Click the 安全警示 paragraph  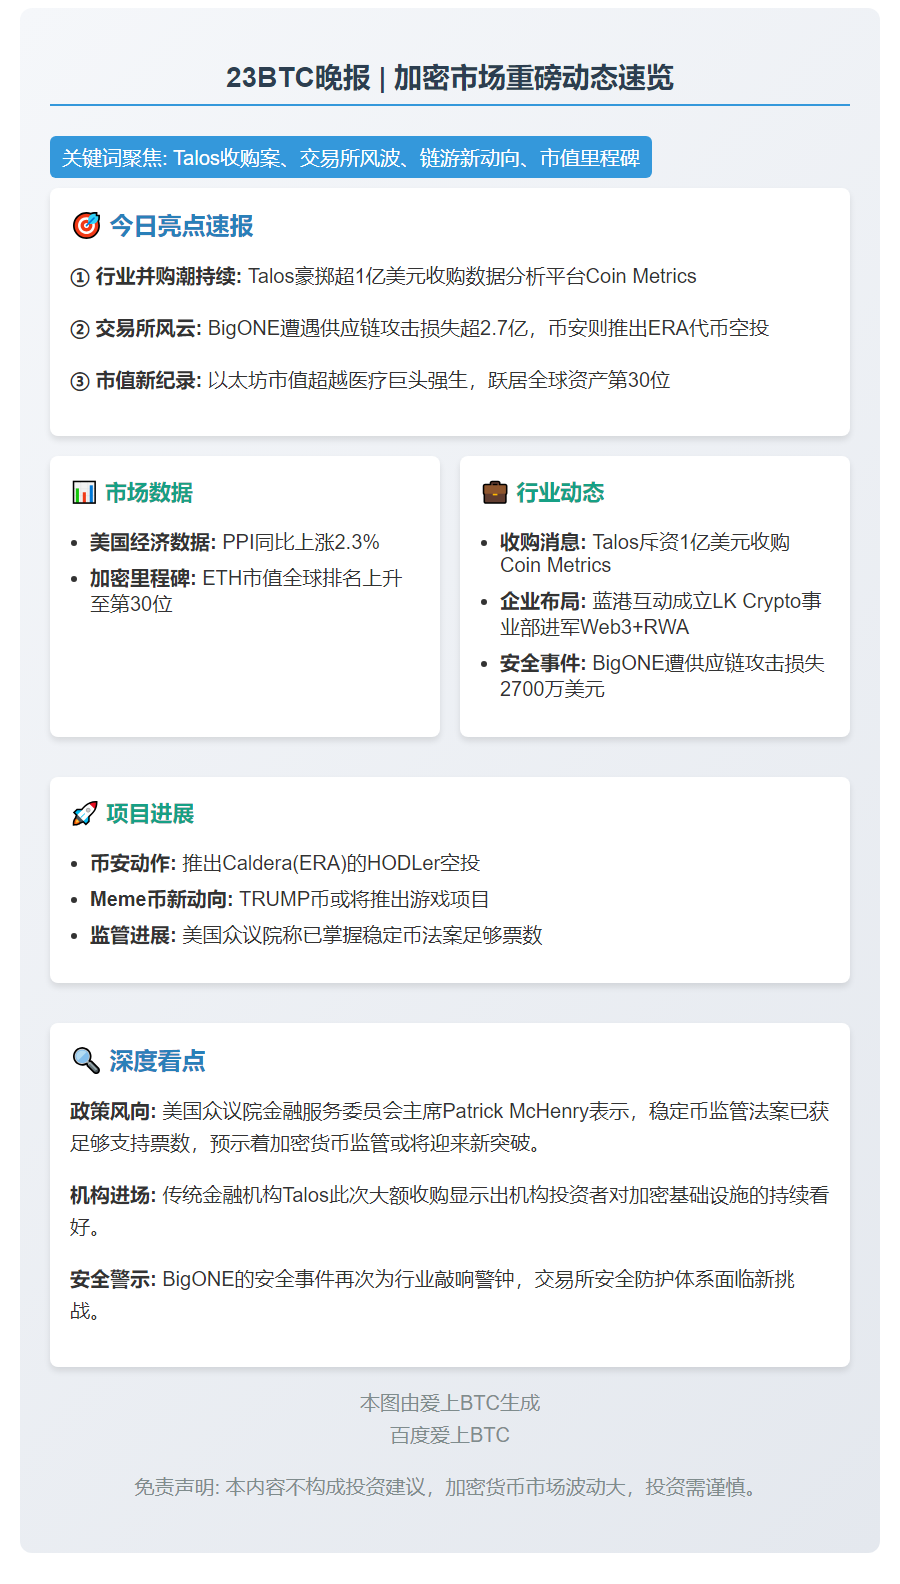433,1295
